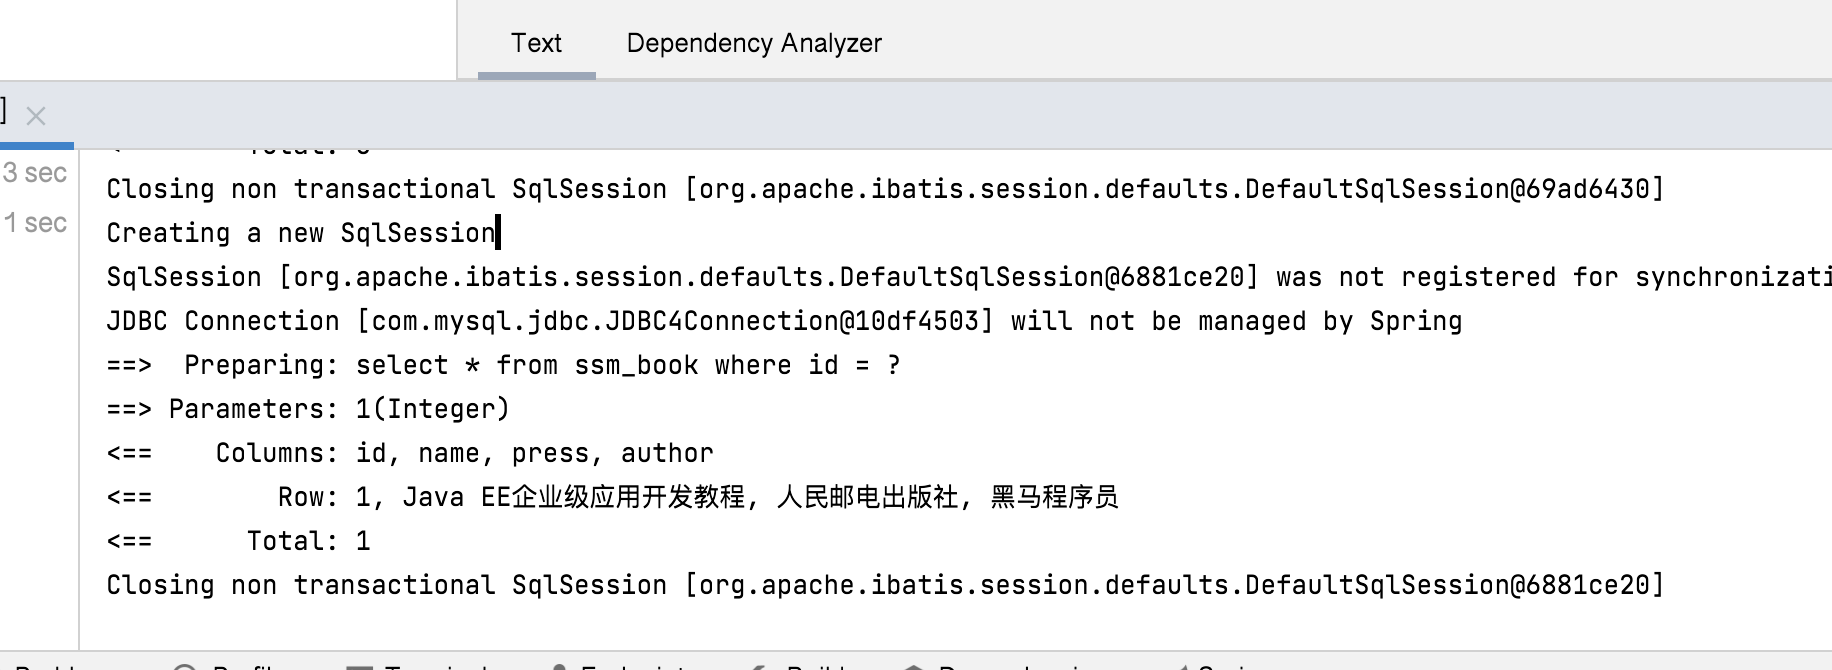The width and height of the screenshot is (1832, 670).
Task: Open the Dependency Analyzer tab
Action: (754, 42)
